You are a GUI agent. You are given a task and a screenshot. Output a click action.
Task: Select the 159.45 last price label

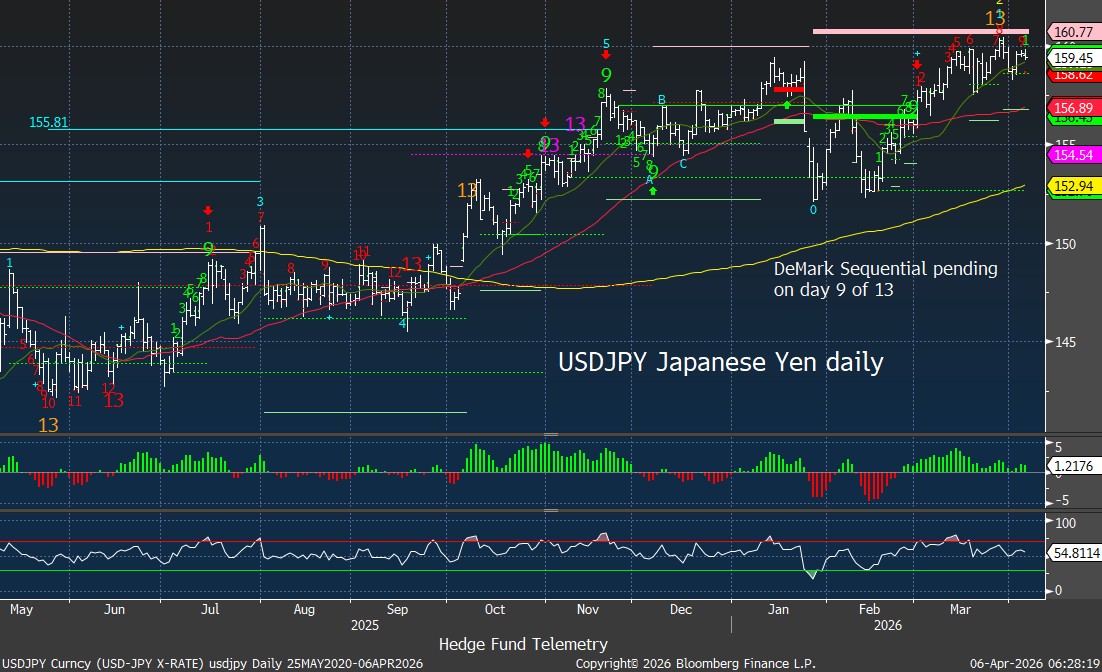tap(1073, 58)
